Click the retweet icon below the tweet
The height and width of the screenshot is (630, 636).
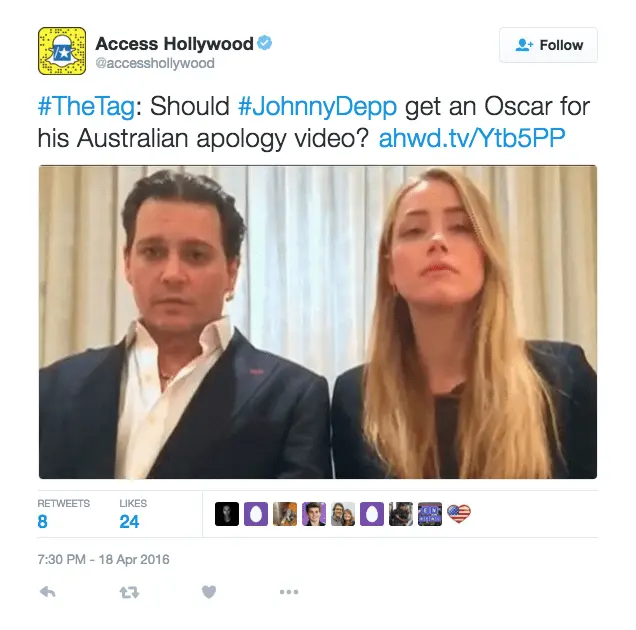(x=129, y=593)
